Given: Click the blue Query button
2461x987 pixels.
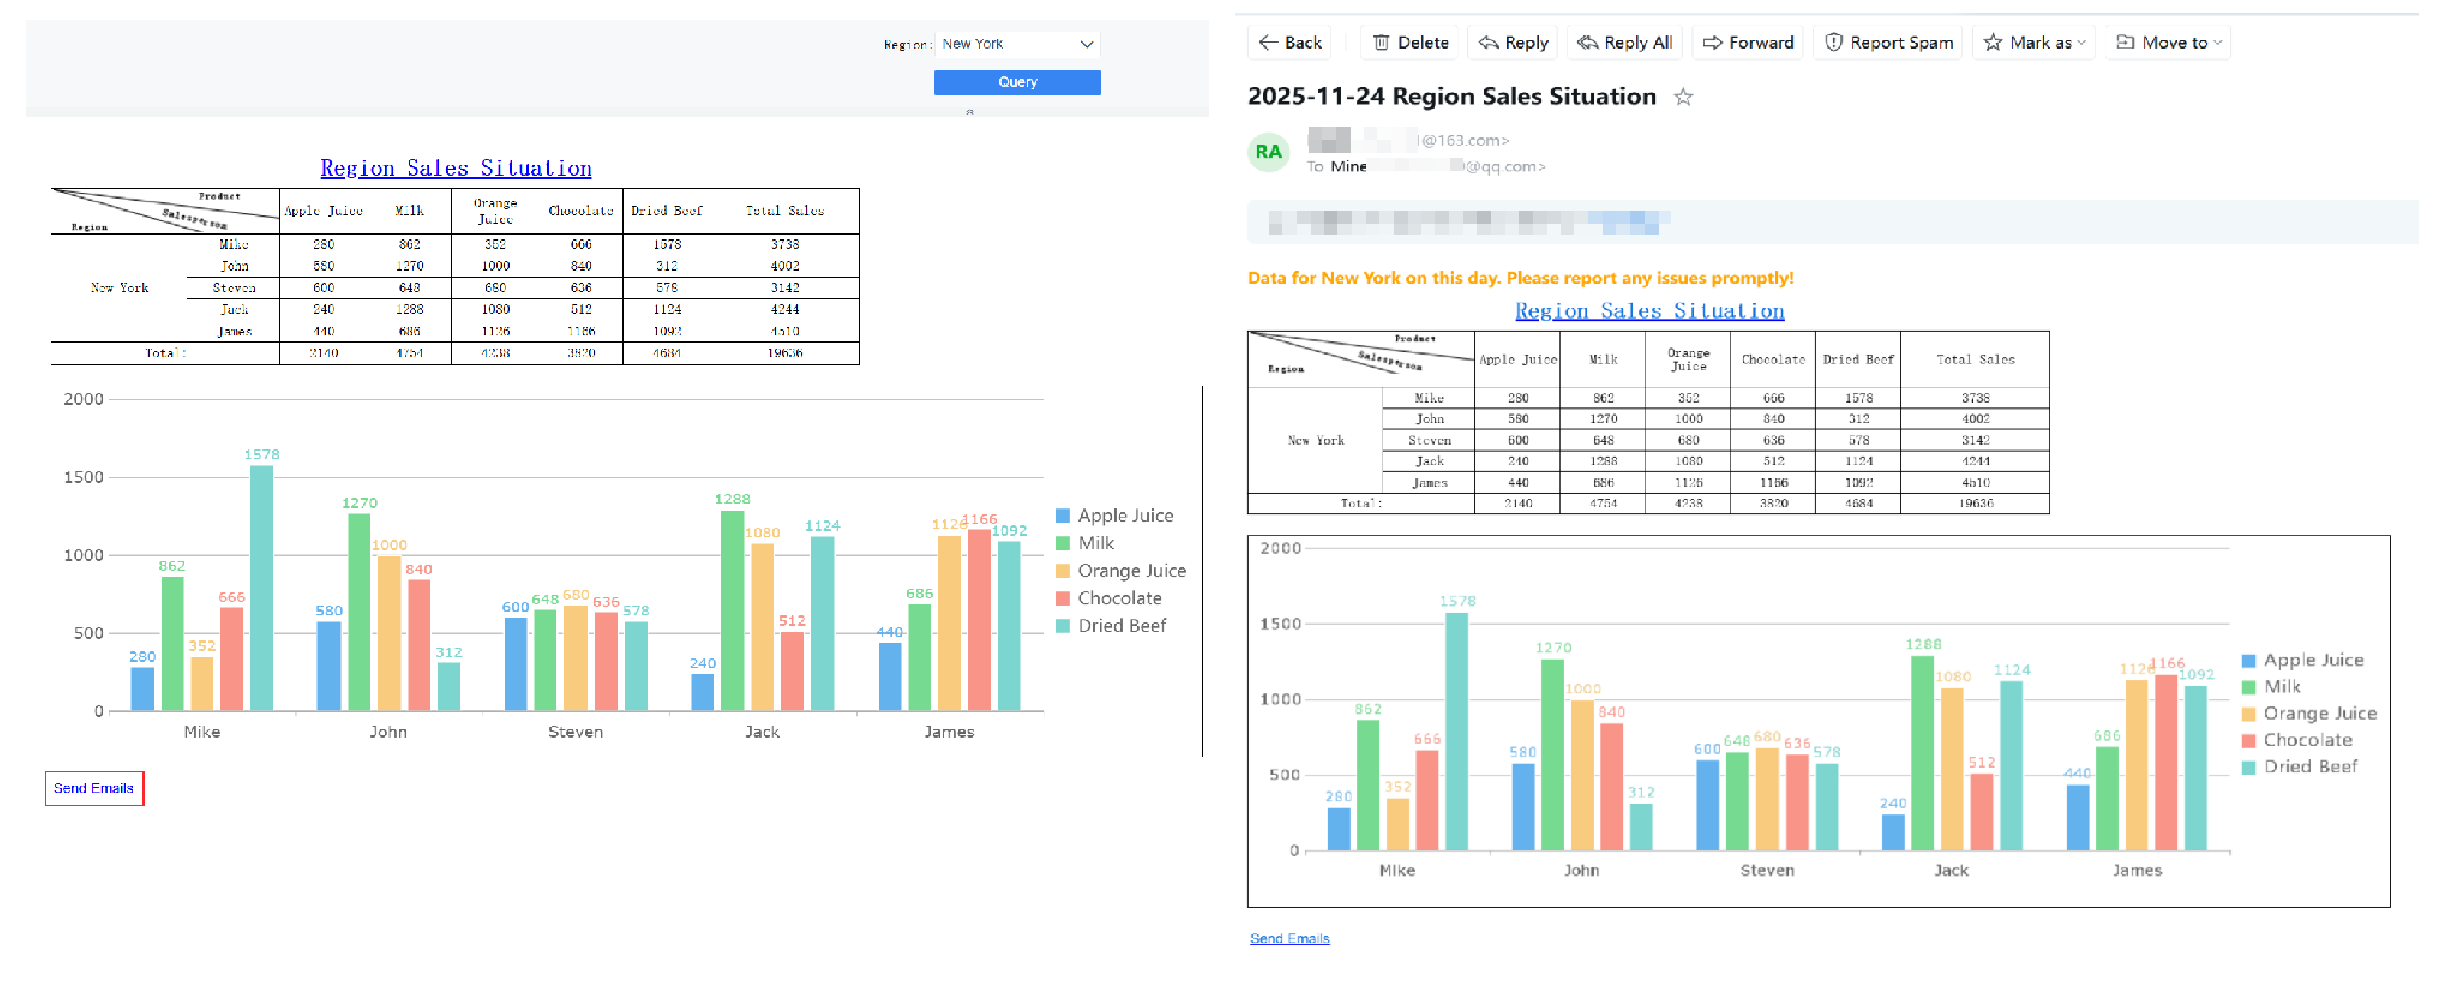Looking at the screenshot, I should point(1017,82).
